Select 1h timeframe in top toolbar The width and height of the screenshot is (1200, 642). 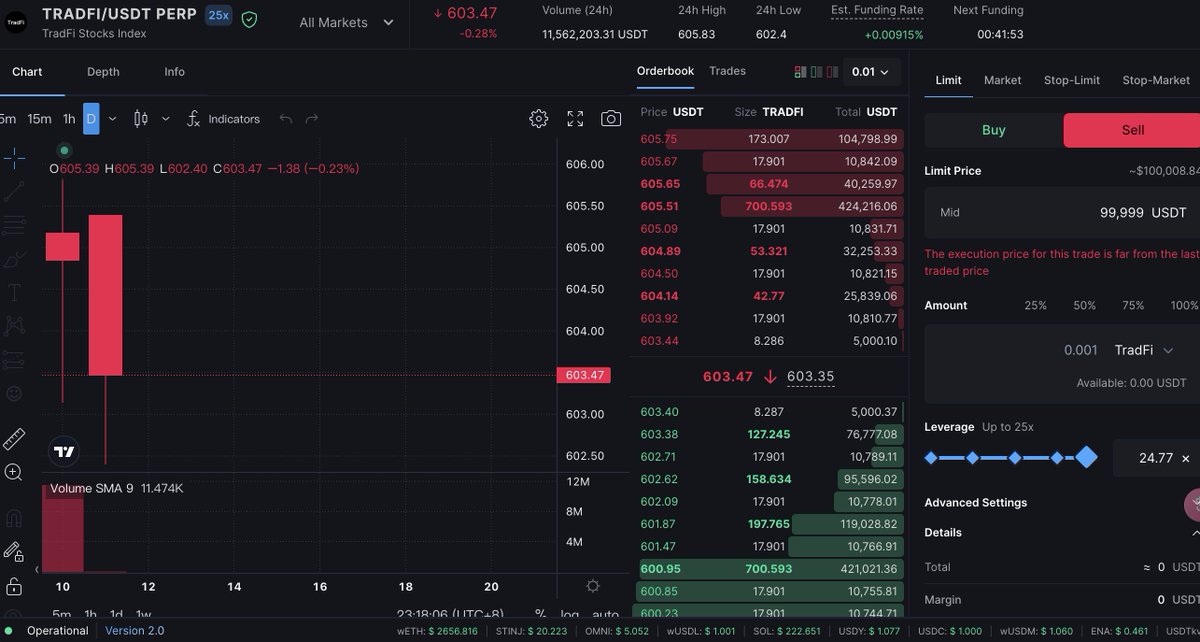(x=69, y=118)
